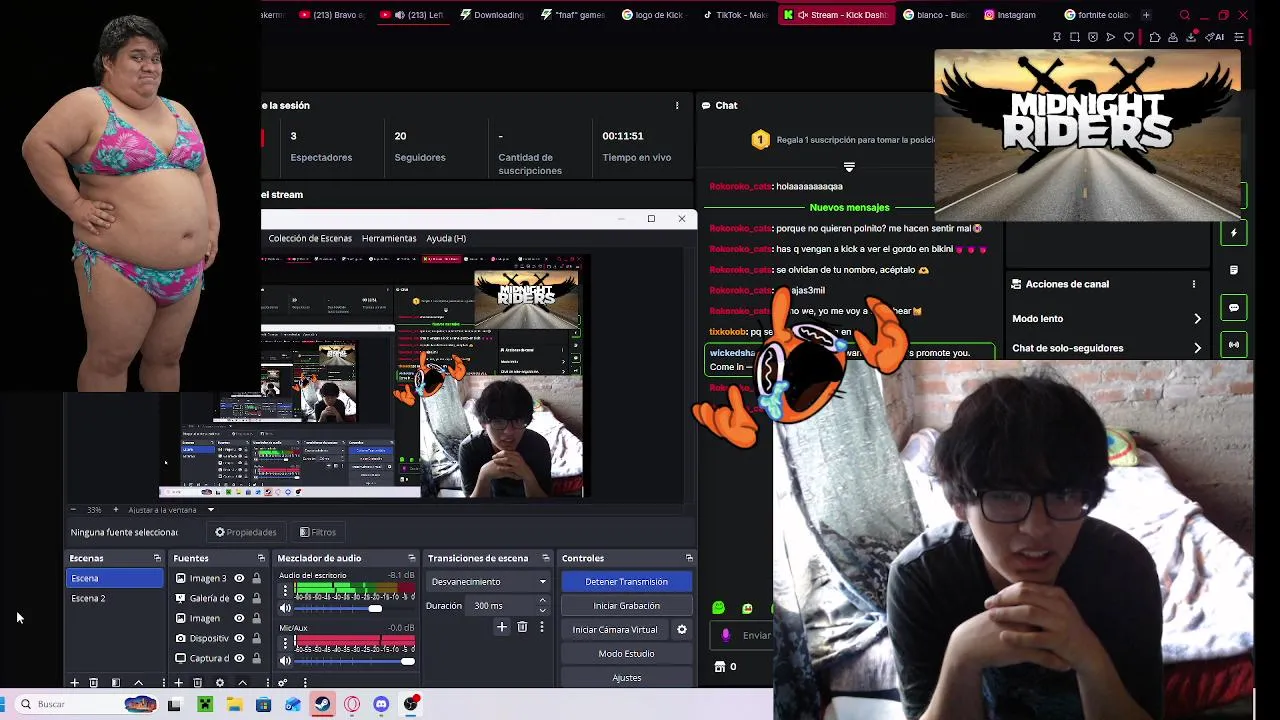Viewport: 1280px width, 720px height.
Task: Mute the Audio del escritorio channel
Action: click(x=285, y=608)
